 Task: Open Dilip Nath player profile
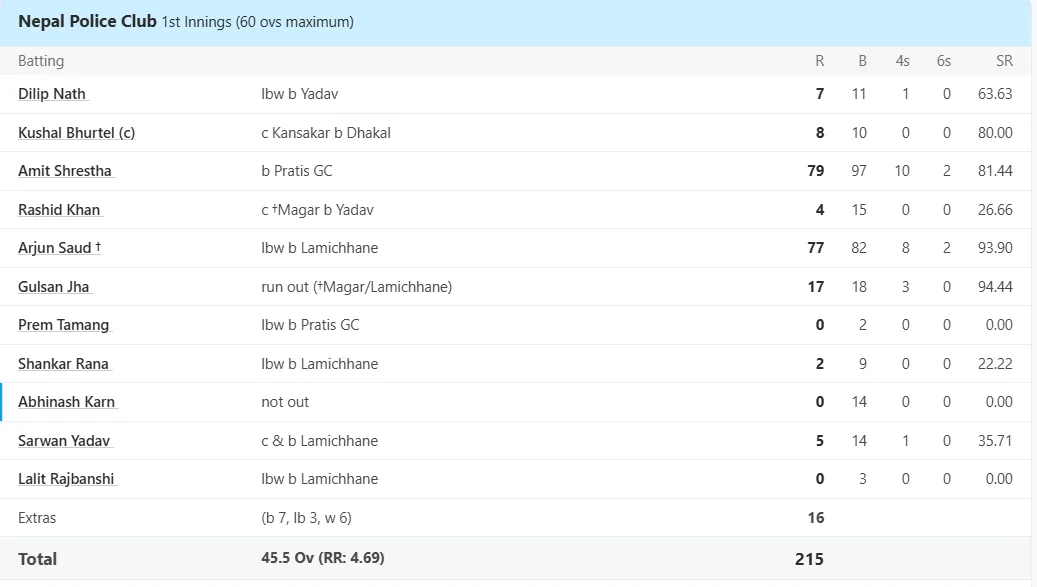52,94
